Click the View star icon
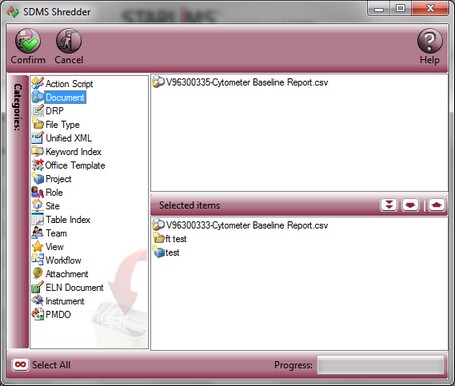Screen dimensions: 455x386 (x=38, y=247)
